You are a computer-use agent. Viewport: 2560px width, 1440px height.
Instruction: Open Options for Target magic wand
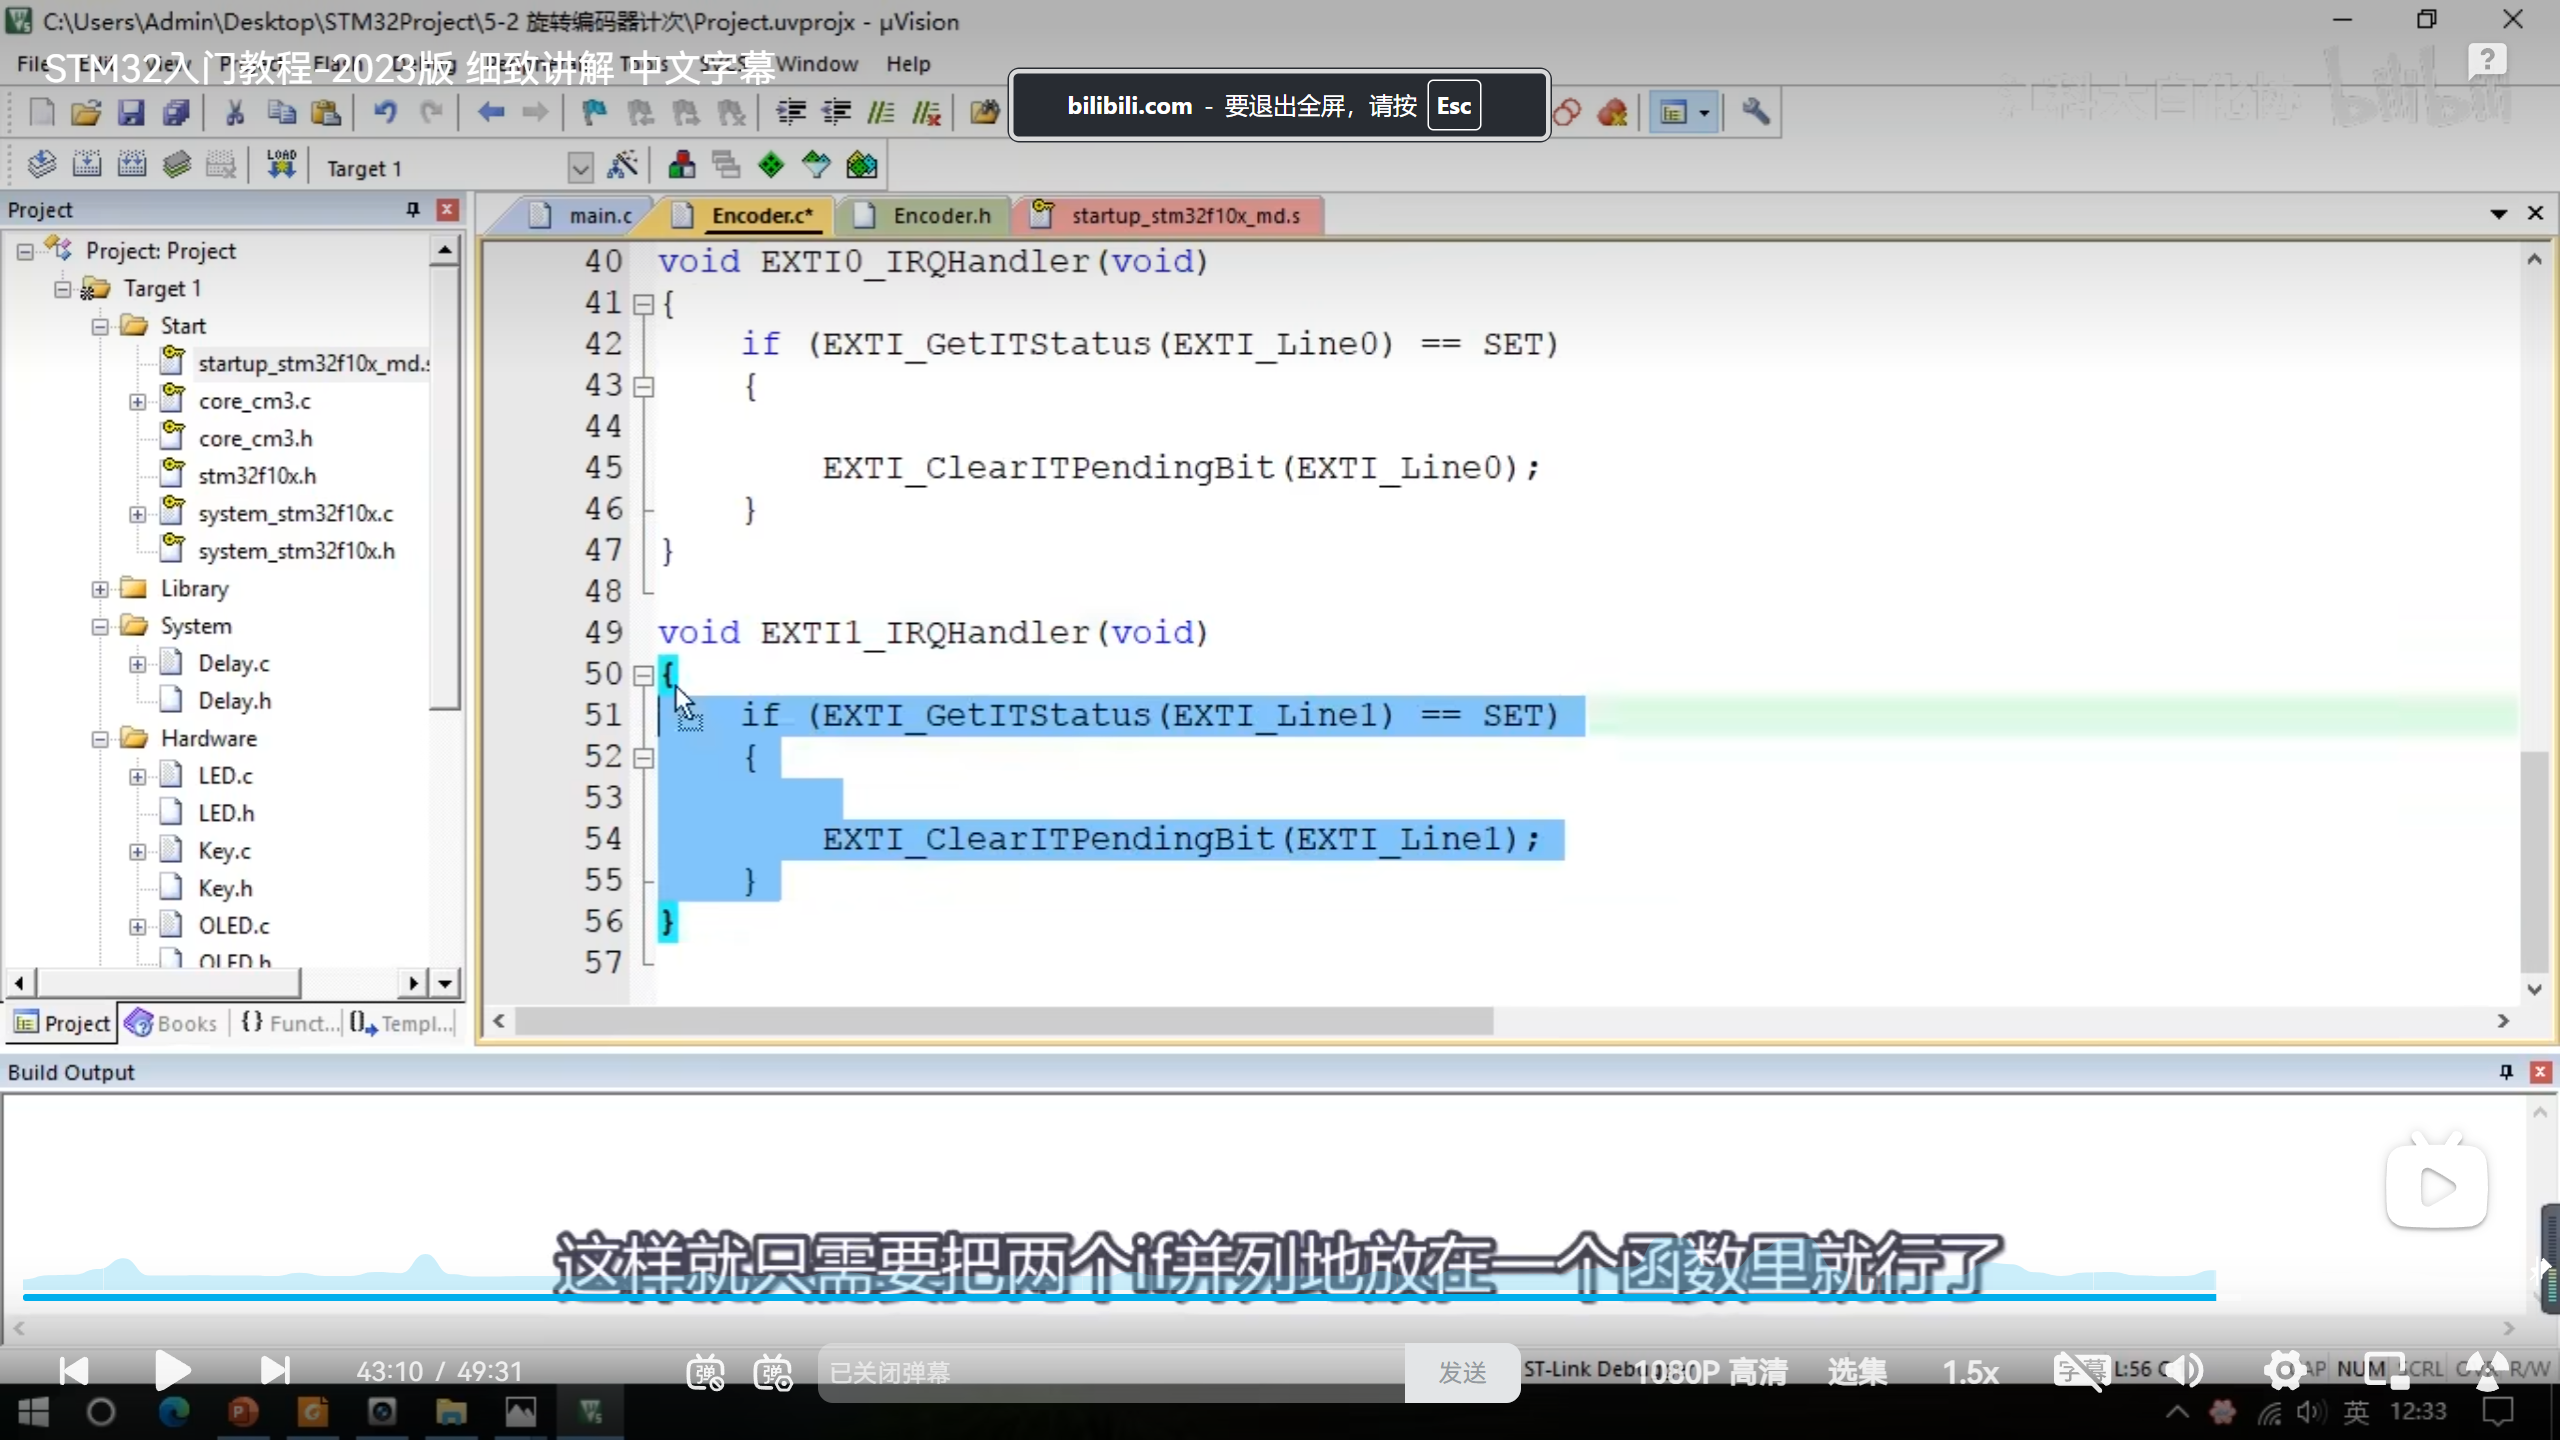tap(623, 165)
